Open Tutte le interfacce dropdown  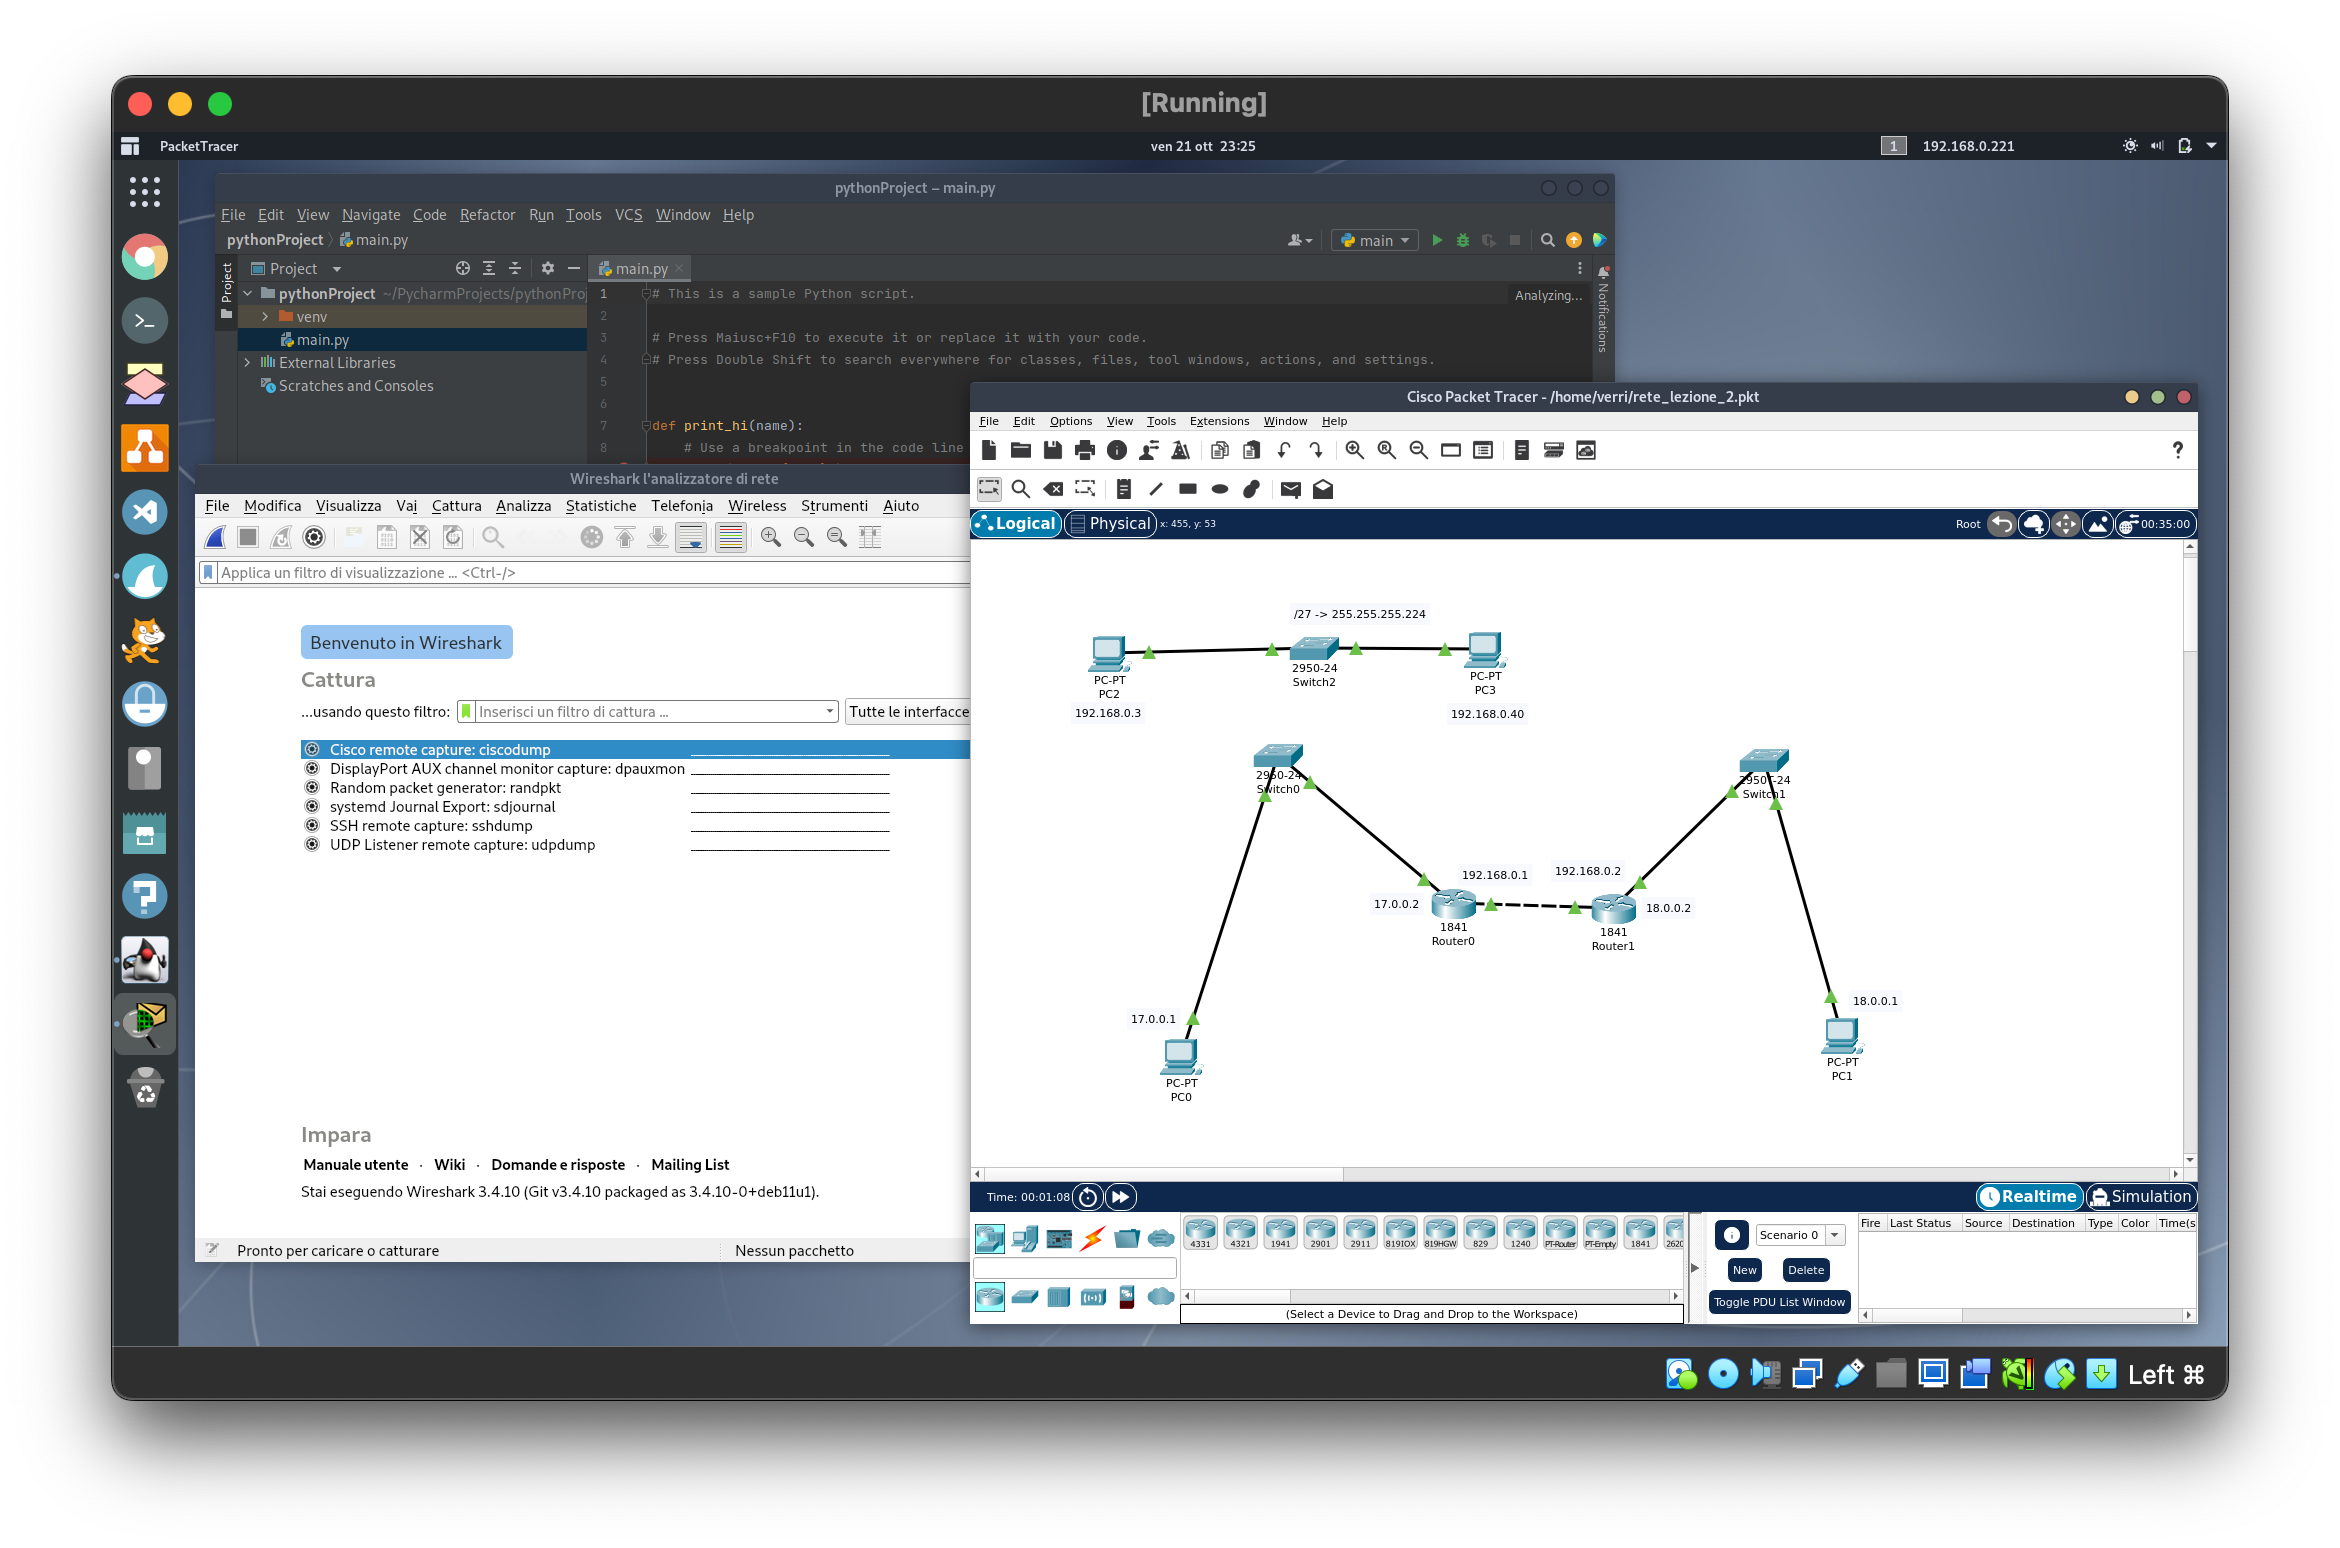point(908,712)
